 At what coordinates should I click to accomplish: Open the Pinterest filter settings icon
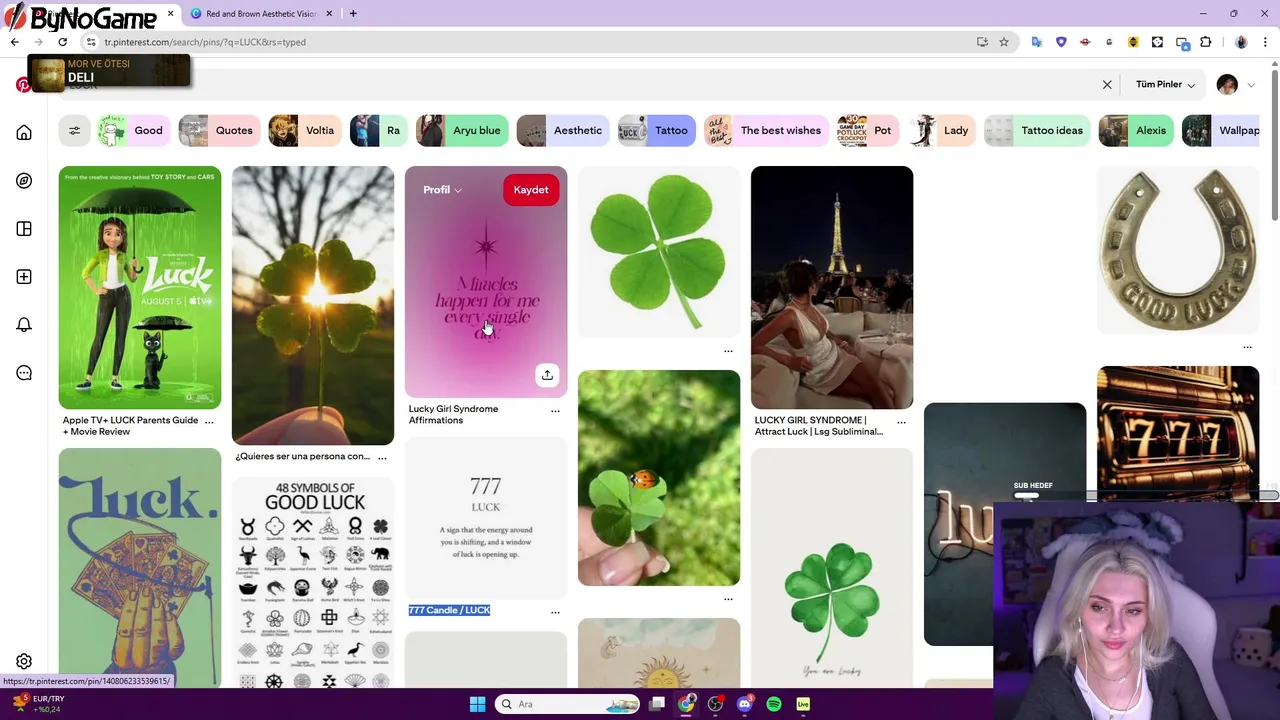[x=74, y=130]
